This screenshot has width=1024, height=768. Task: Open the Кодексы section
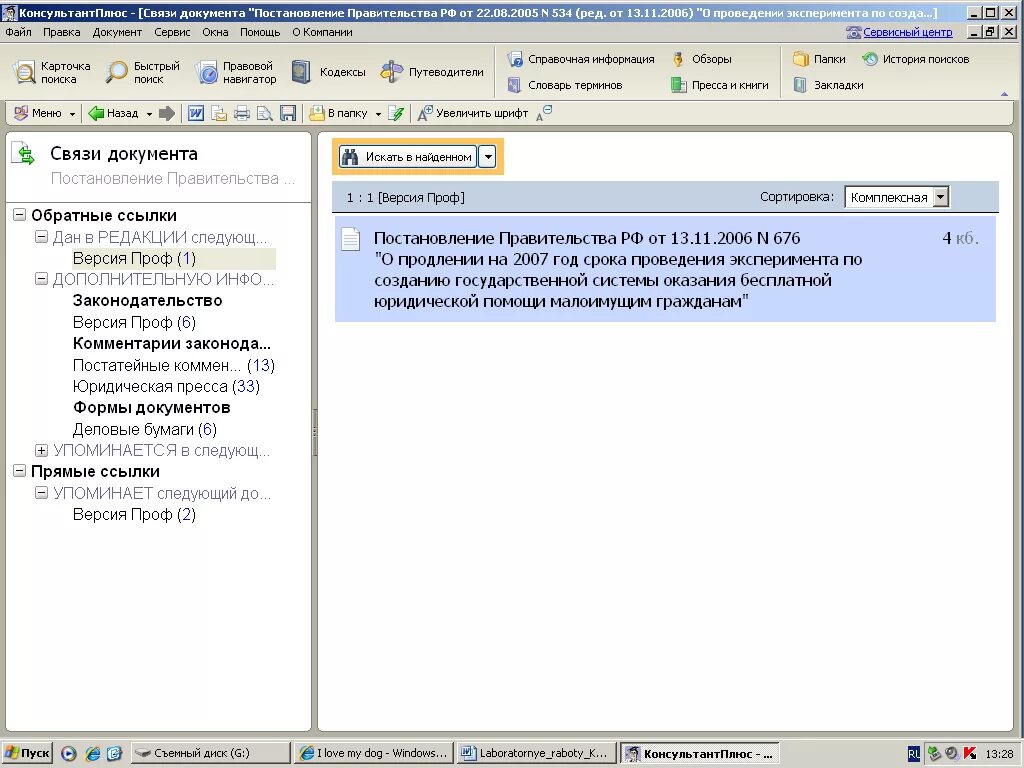point(328,72)
